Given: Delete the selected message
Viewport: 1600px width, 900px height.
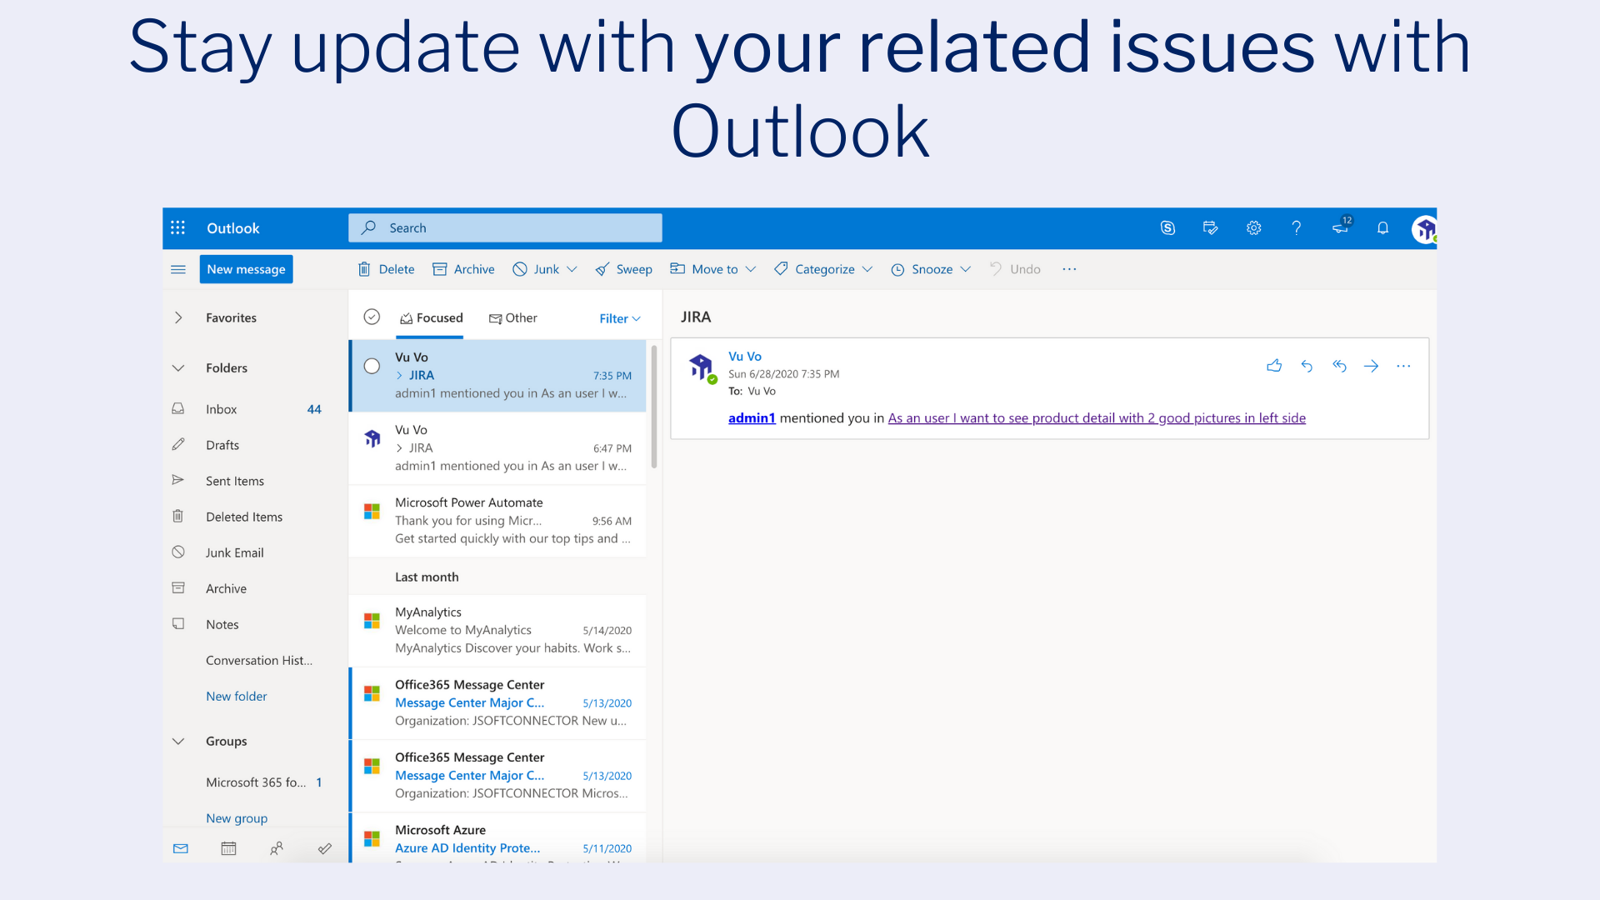Looking at the screenshot, I should pyautogui.click(x=386, y=269).
